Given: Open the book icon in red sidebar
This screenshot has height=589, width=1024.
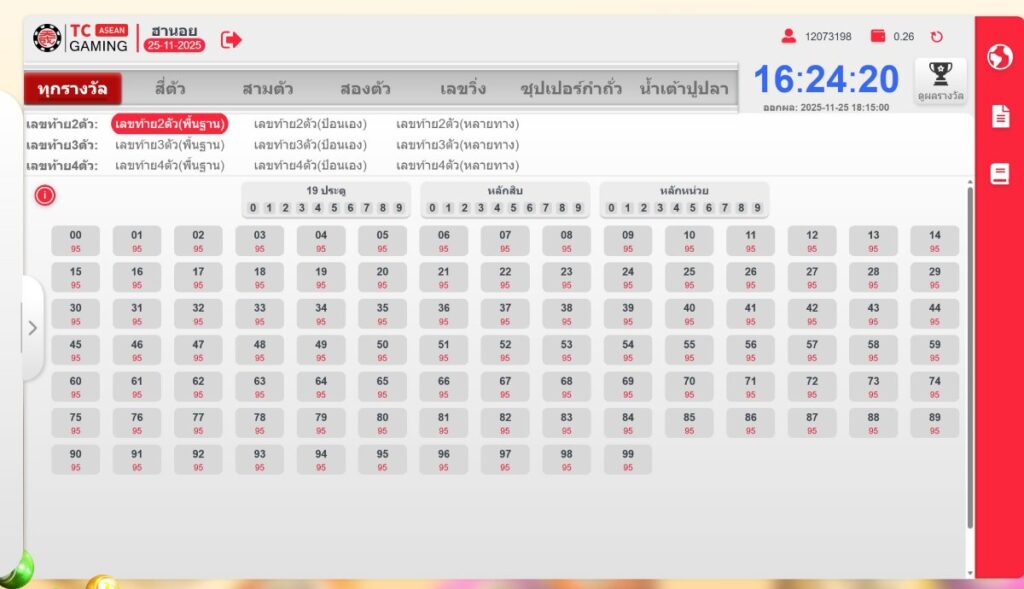Looking at the screenshot, I should [x=1000, y=174].
